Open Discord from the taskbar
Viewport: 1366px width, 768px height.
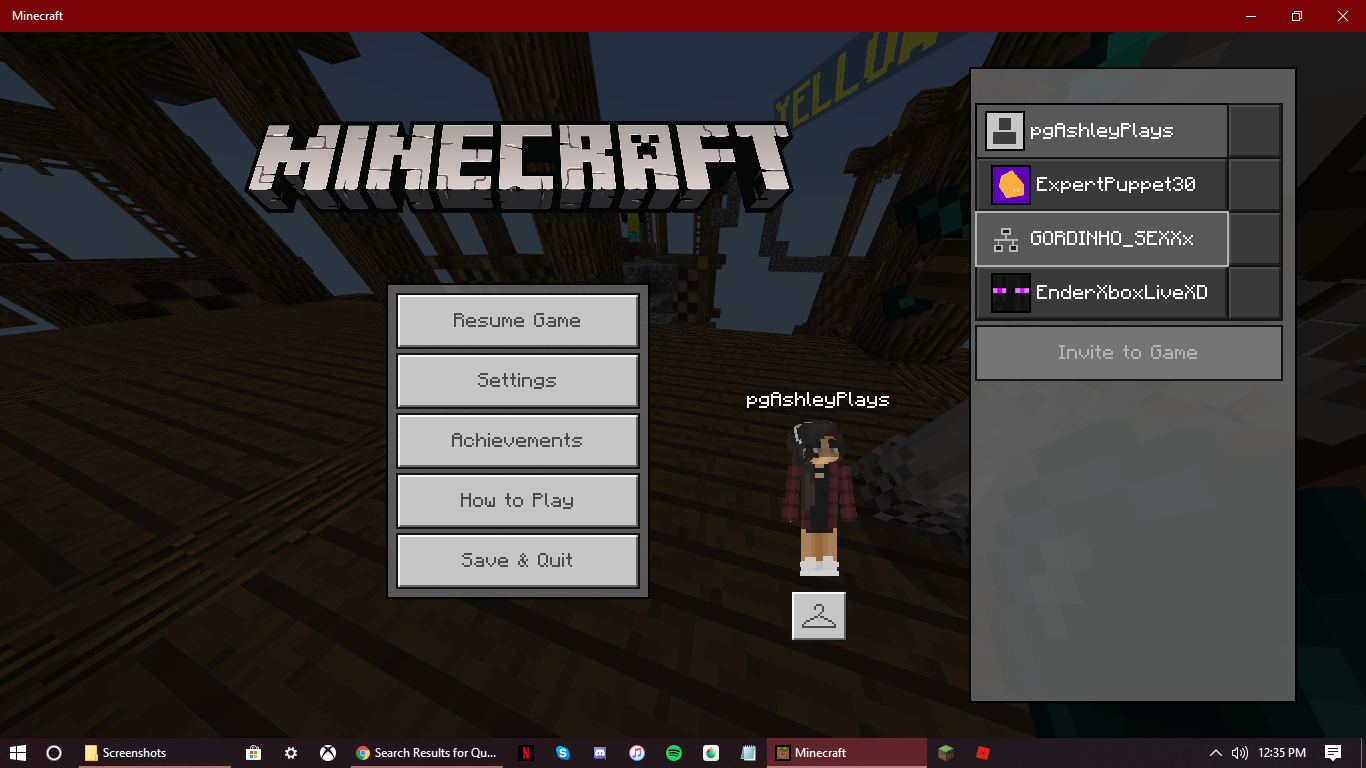[x=600, y=753]
